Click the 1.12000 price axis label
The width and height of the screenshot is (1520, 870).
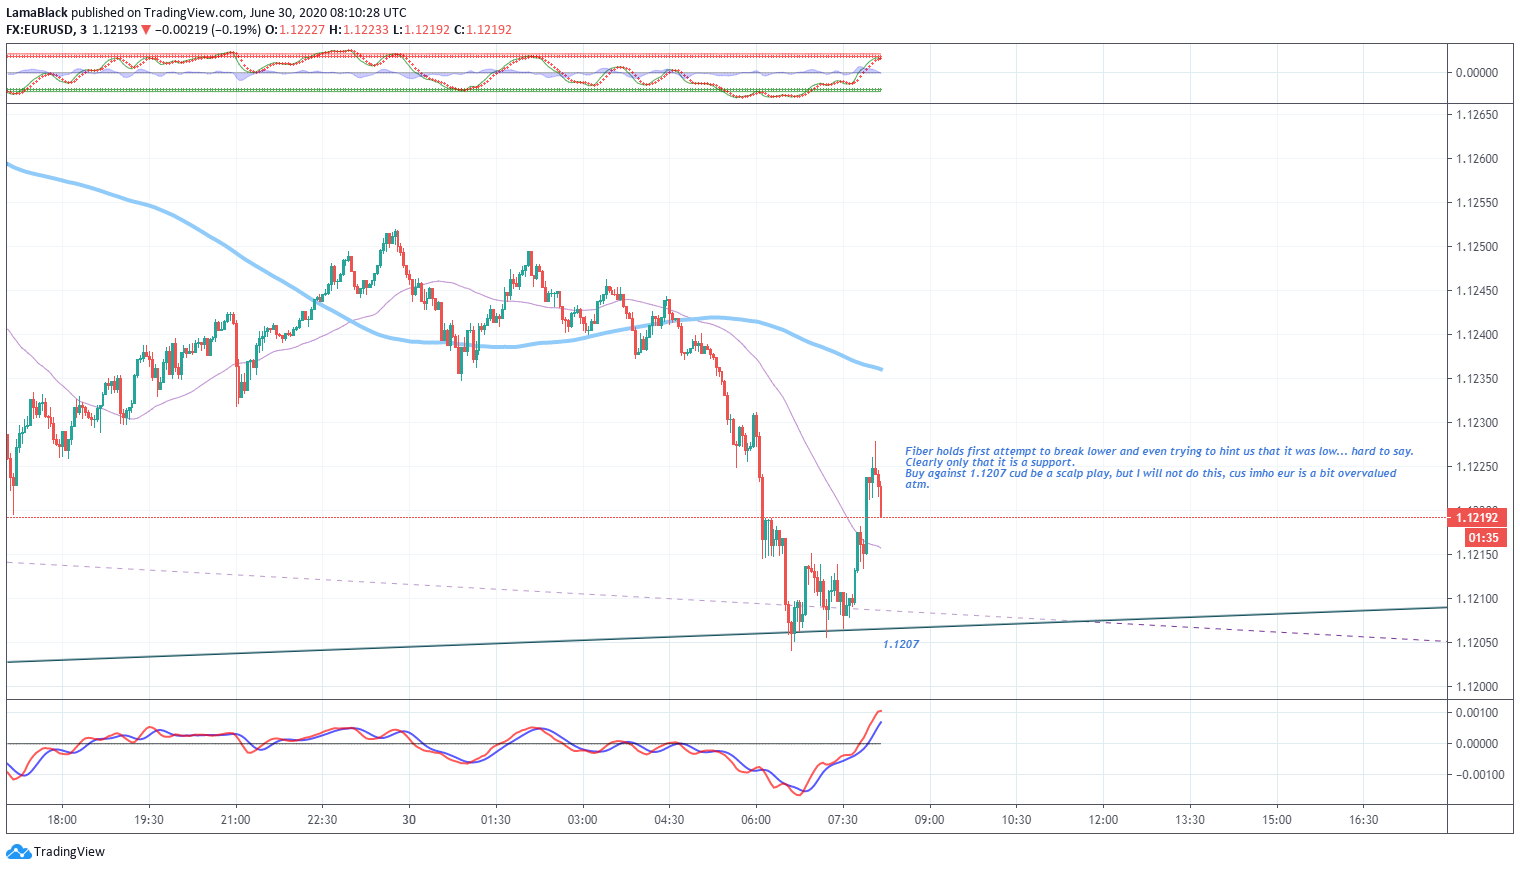pyautogui.click(x=1476, y=687)
